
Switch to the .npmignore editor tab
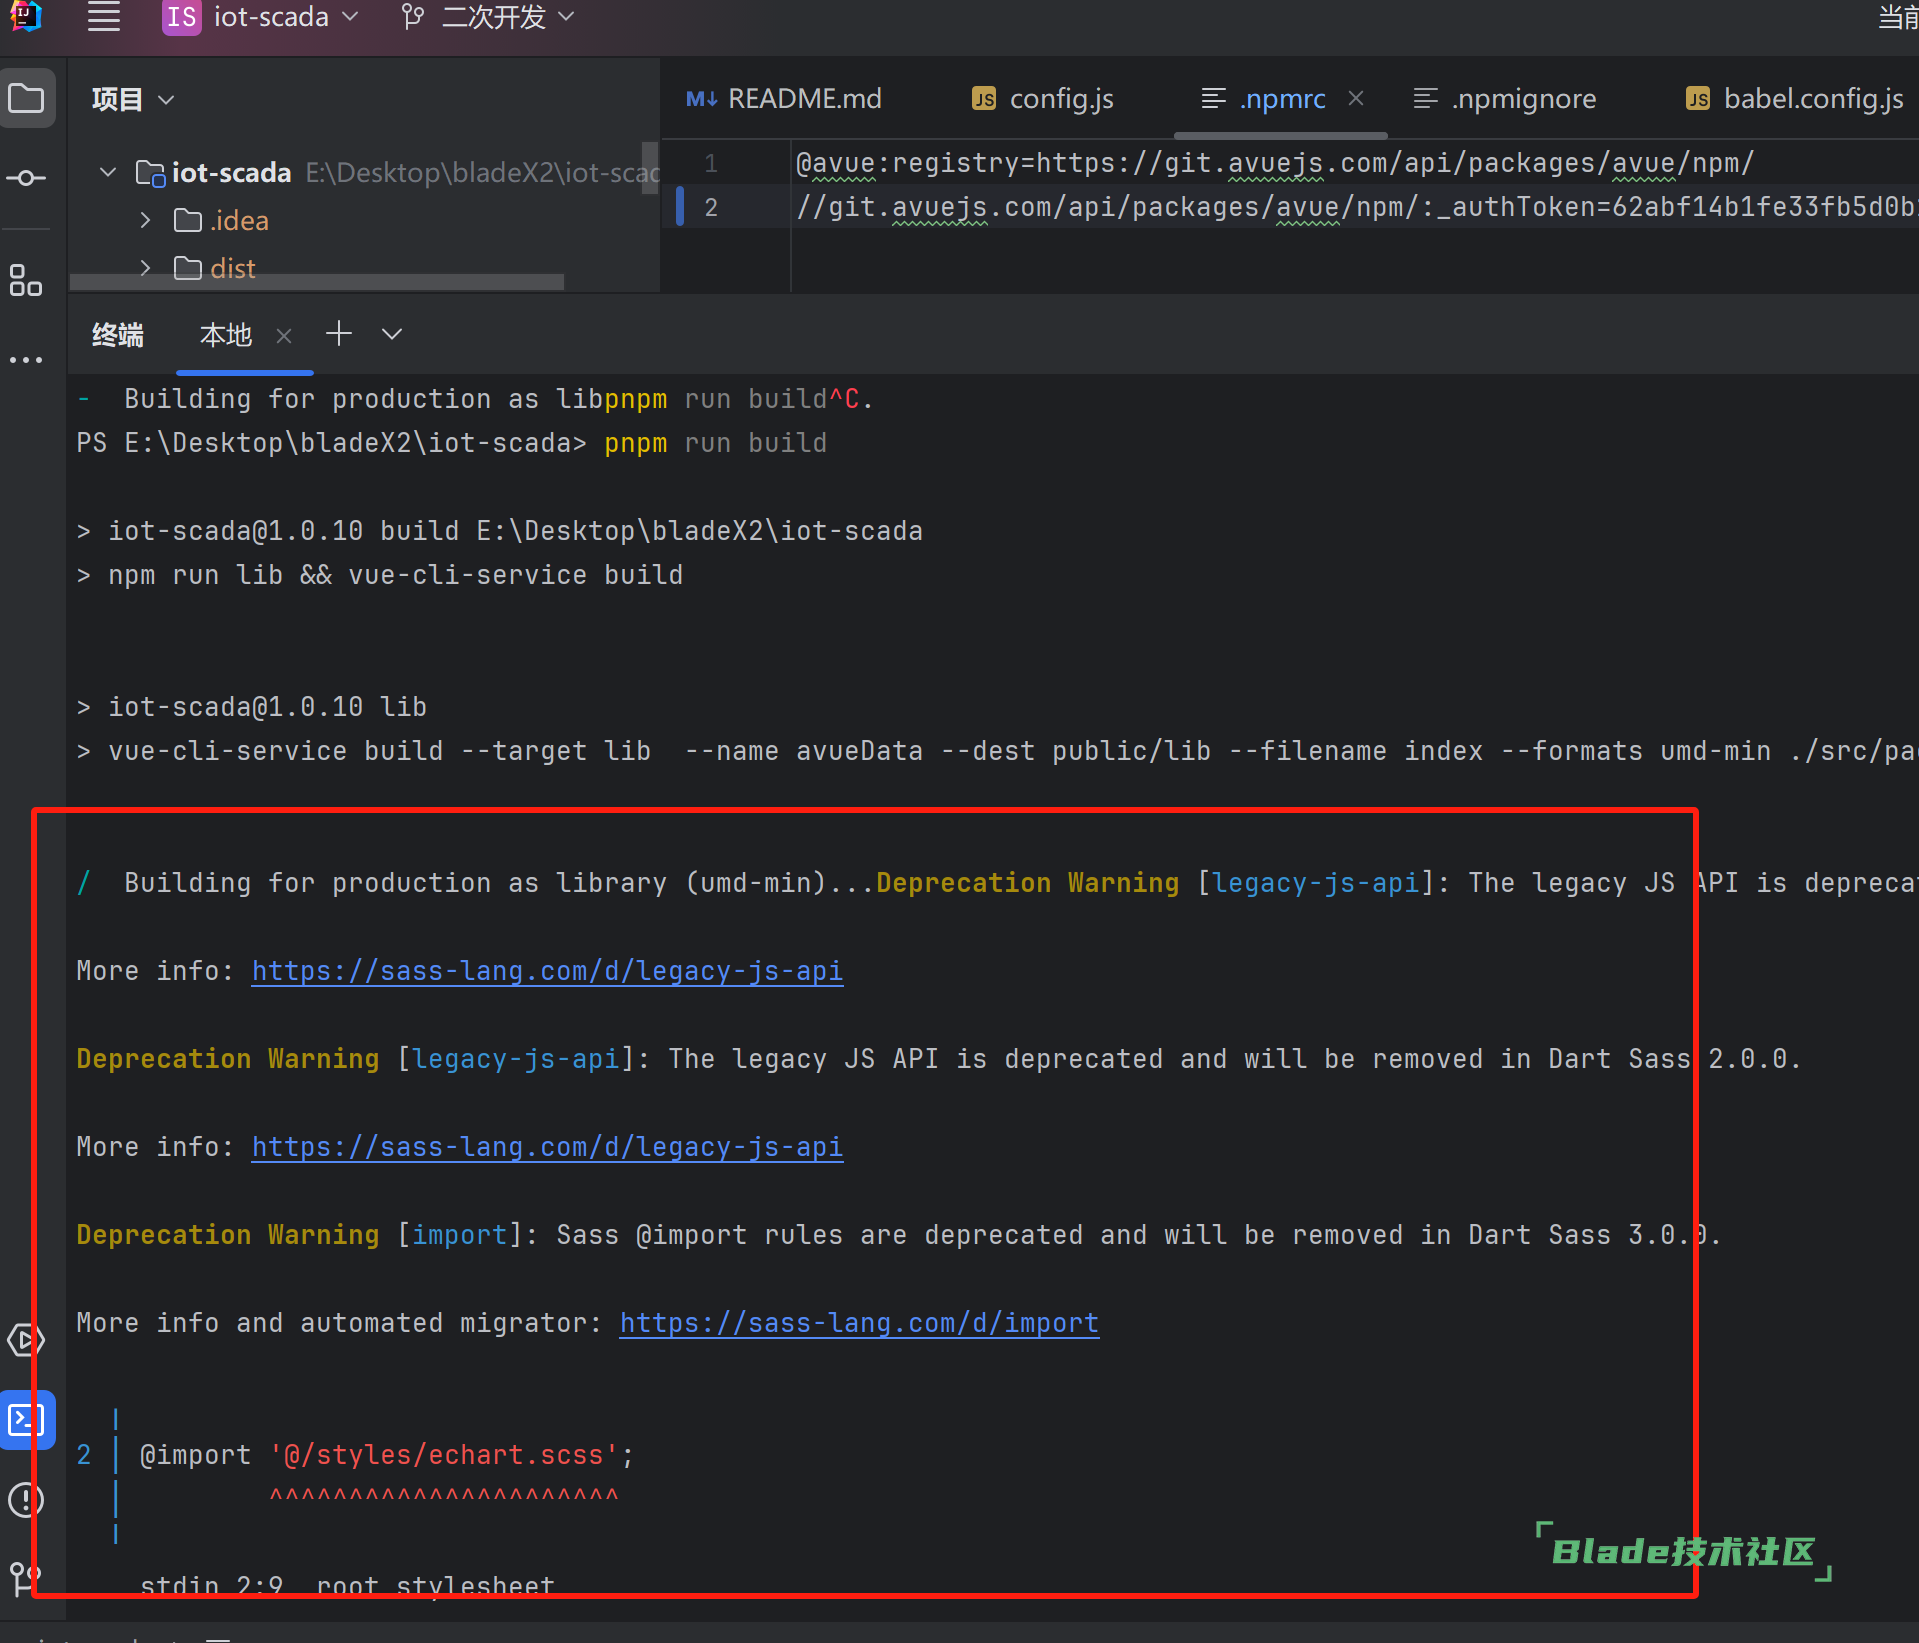click(x=1504, y=99)
